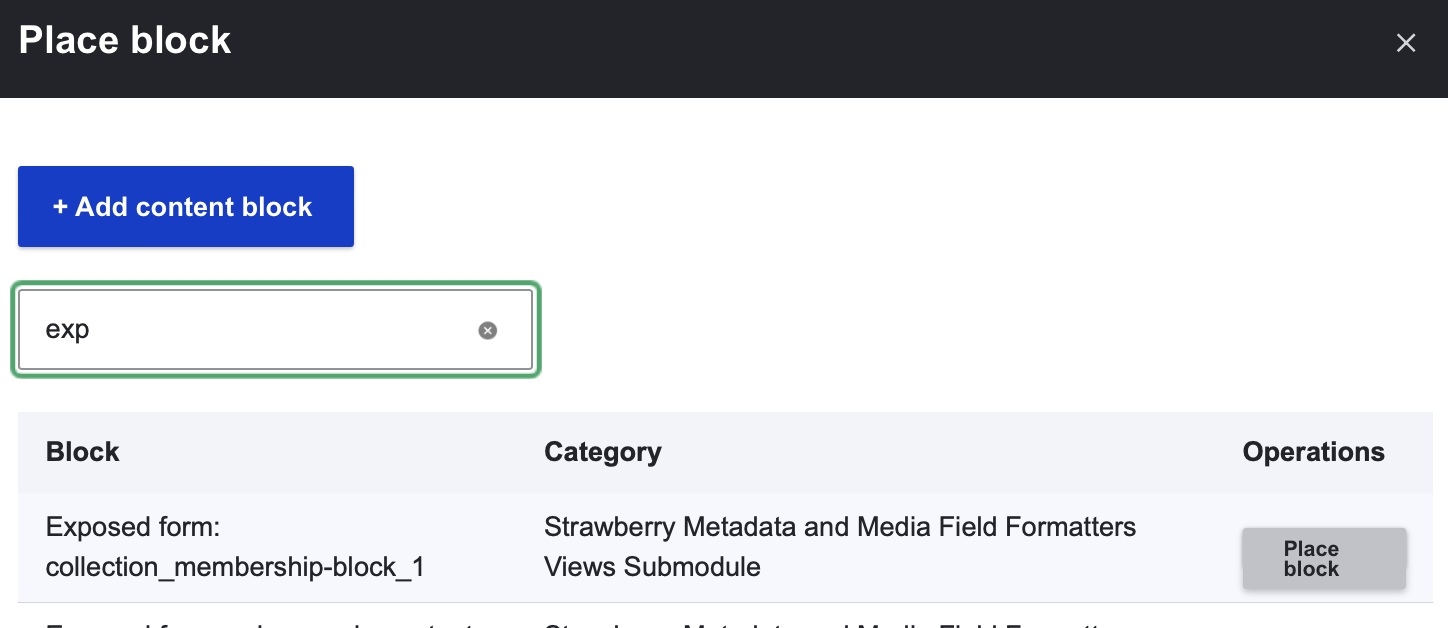Image resolution: width=1448 pixels, height=628 pixels.
Task: Click the Block column header
Action: (x=83, y=452)
